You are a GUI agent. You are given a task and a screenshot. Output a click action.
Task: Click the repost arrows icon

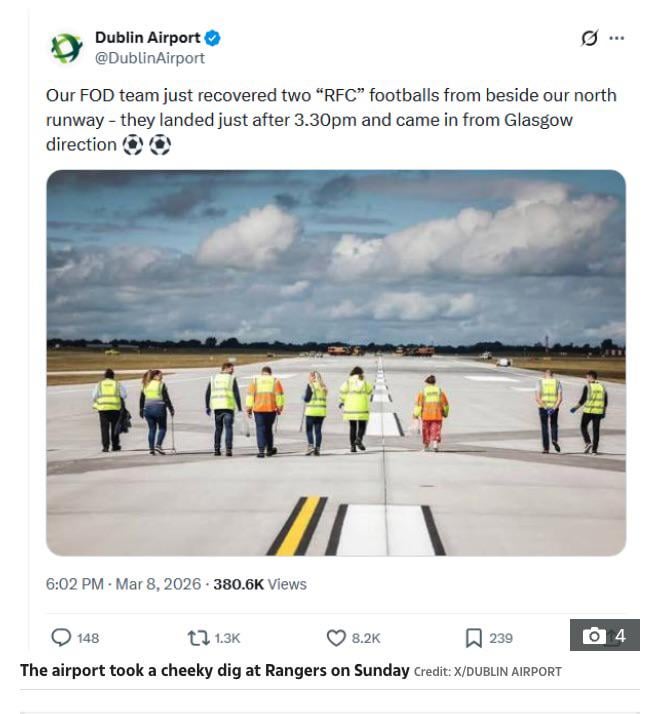tap(198, 637)
